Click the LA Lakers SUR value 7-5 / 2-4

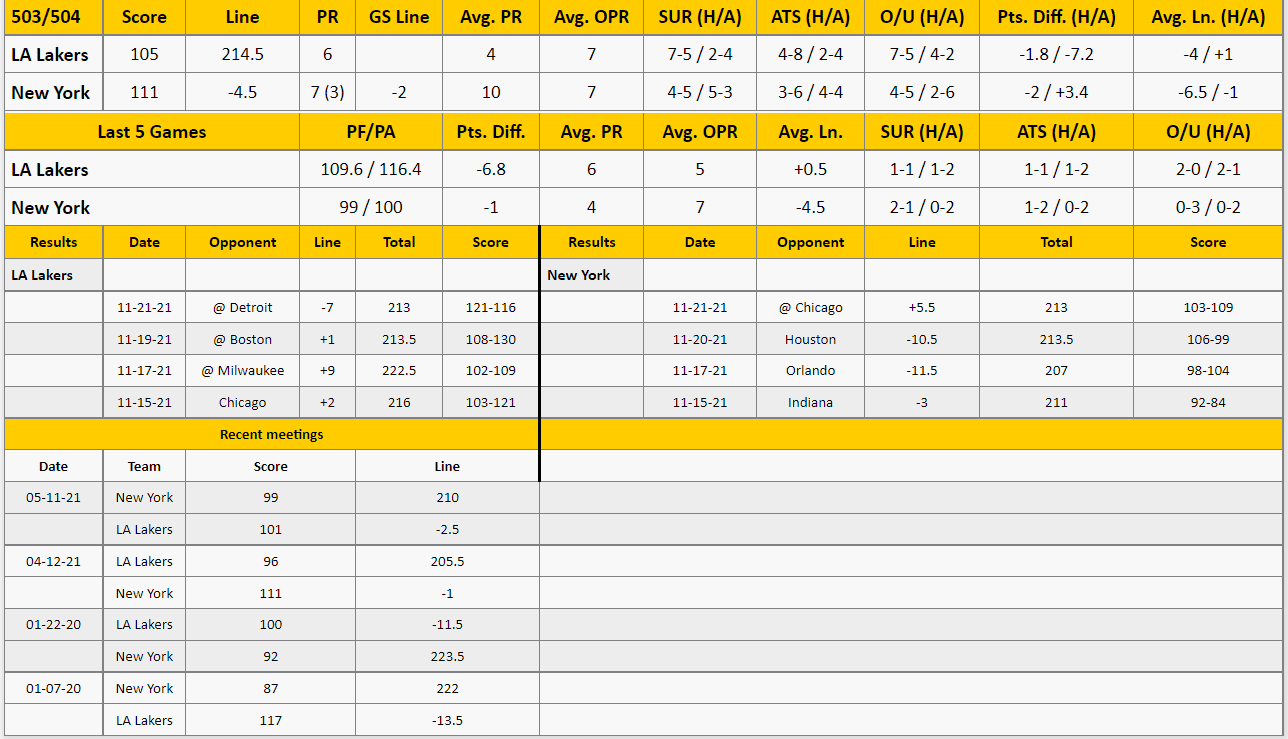coord(700,55)
